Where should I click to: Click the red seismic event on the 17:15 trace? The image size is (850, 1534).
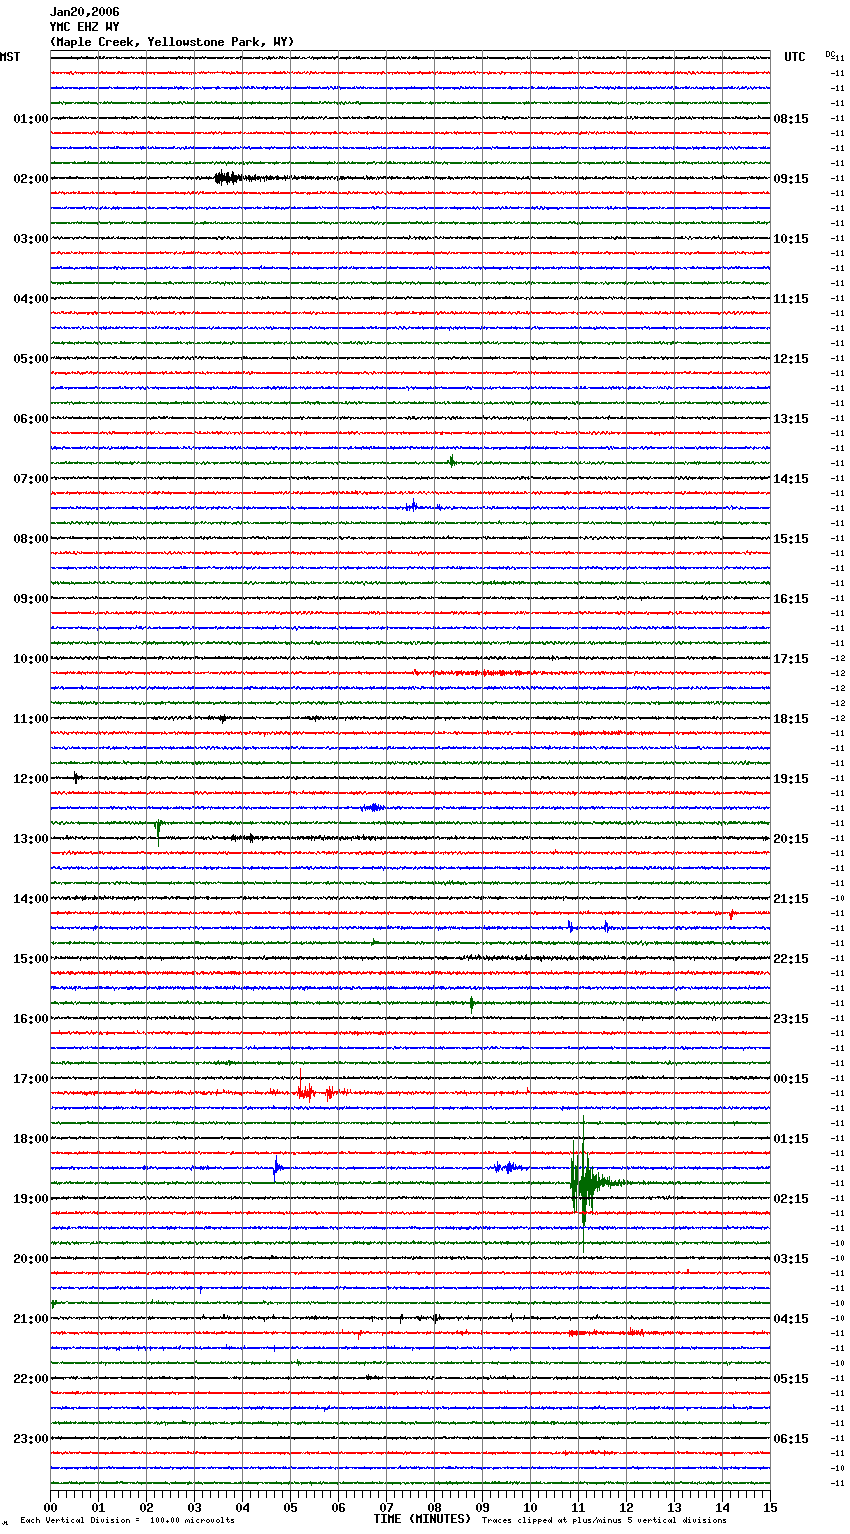tap(305, 1092)
